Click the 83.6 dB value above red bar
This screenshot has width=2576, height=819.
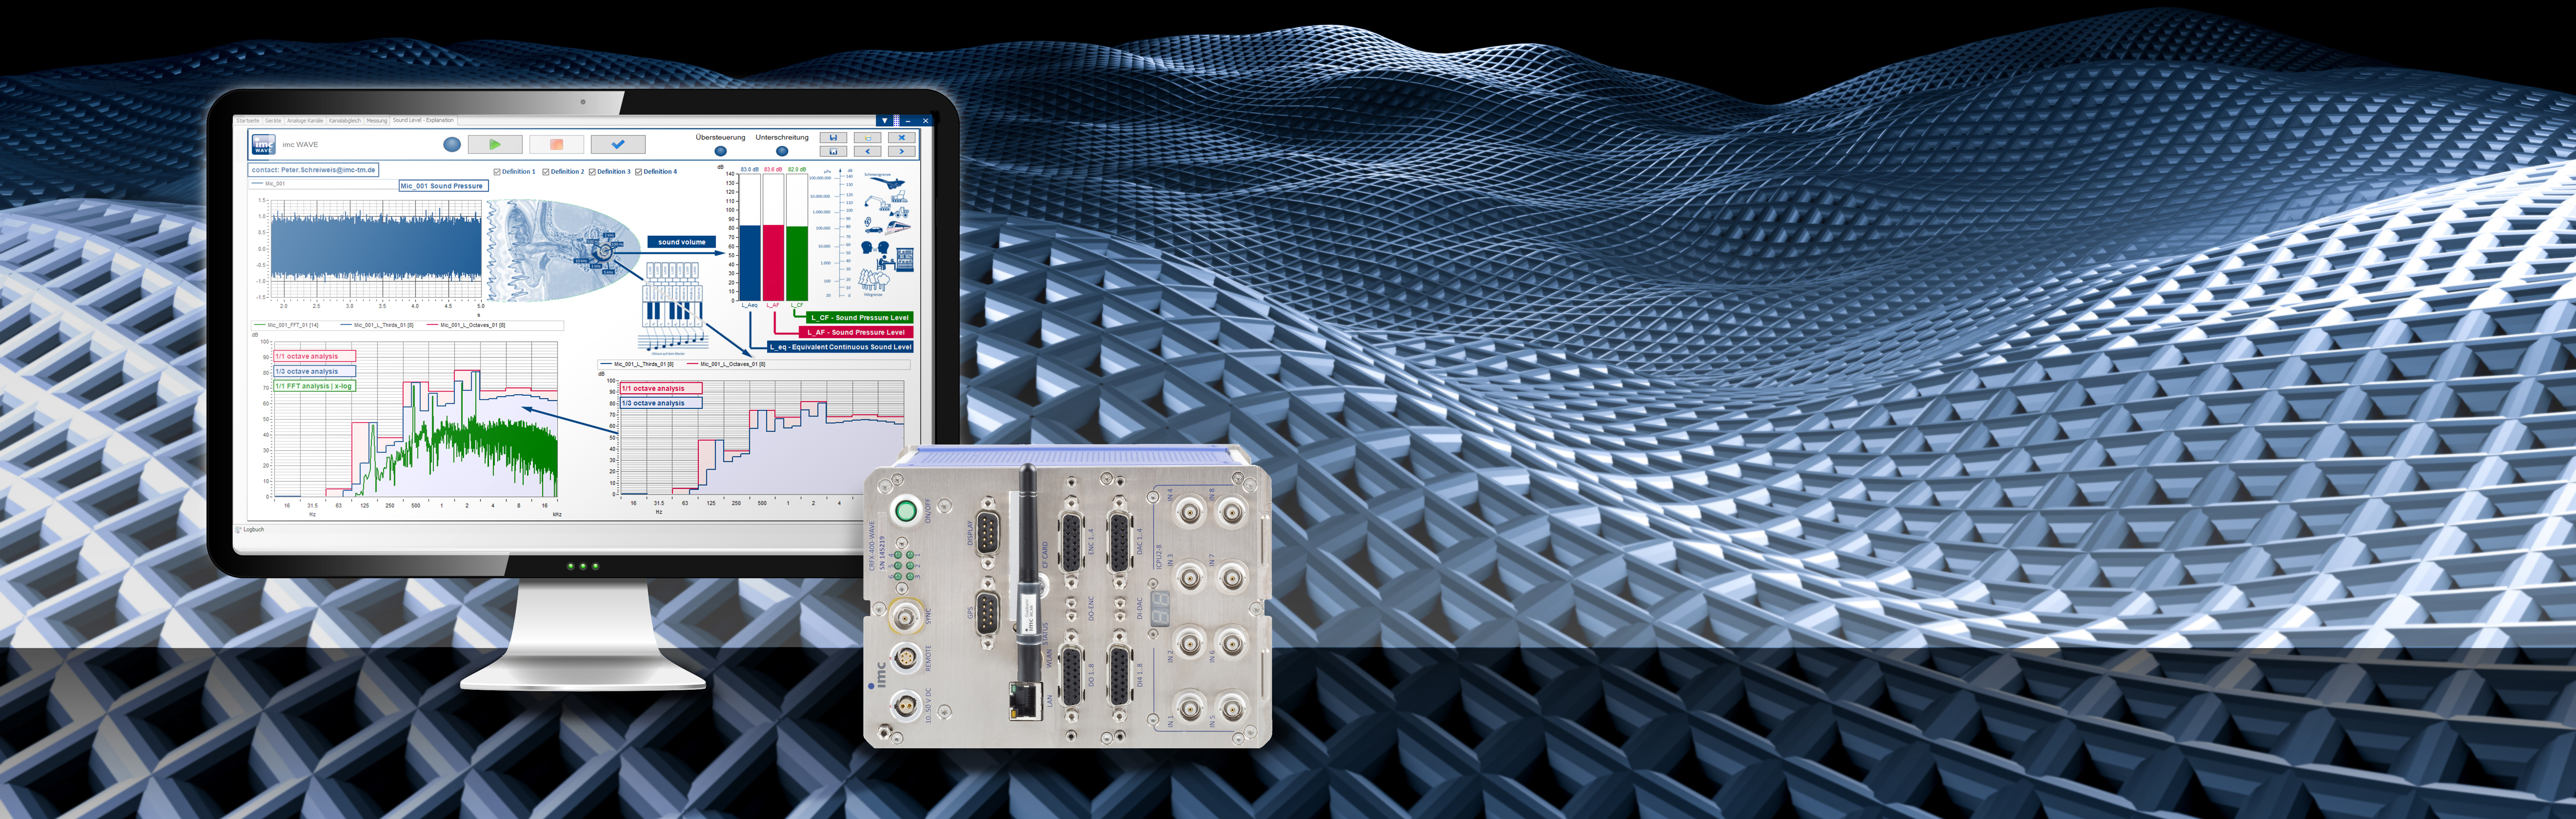tap(773, 170)
